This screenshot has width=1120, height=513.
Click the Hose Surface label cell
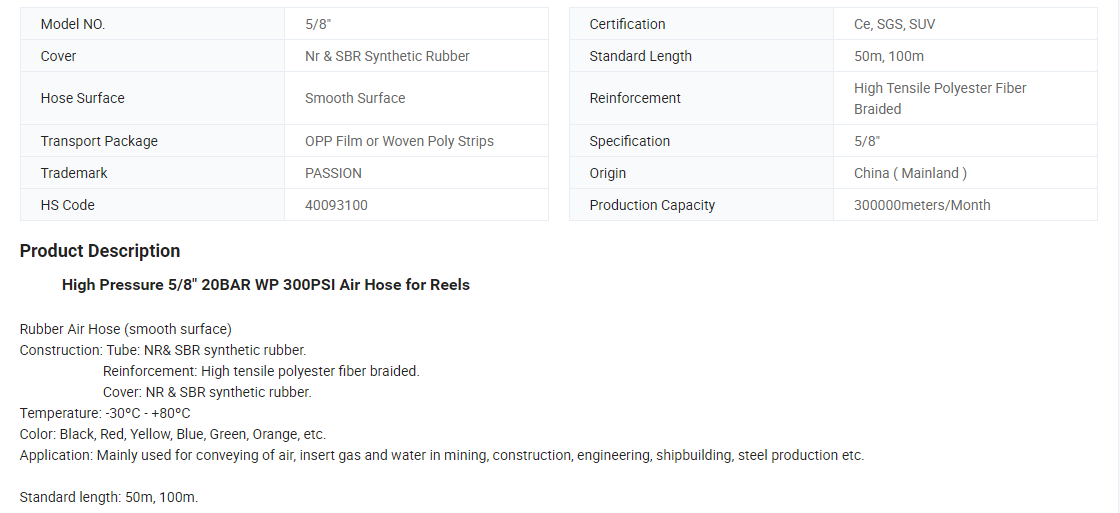152,98
